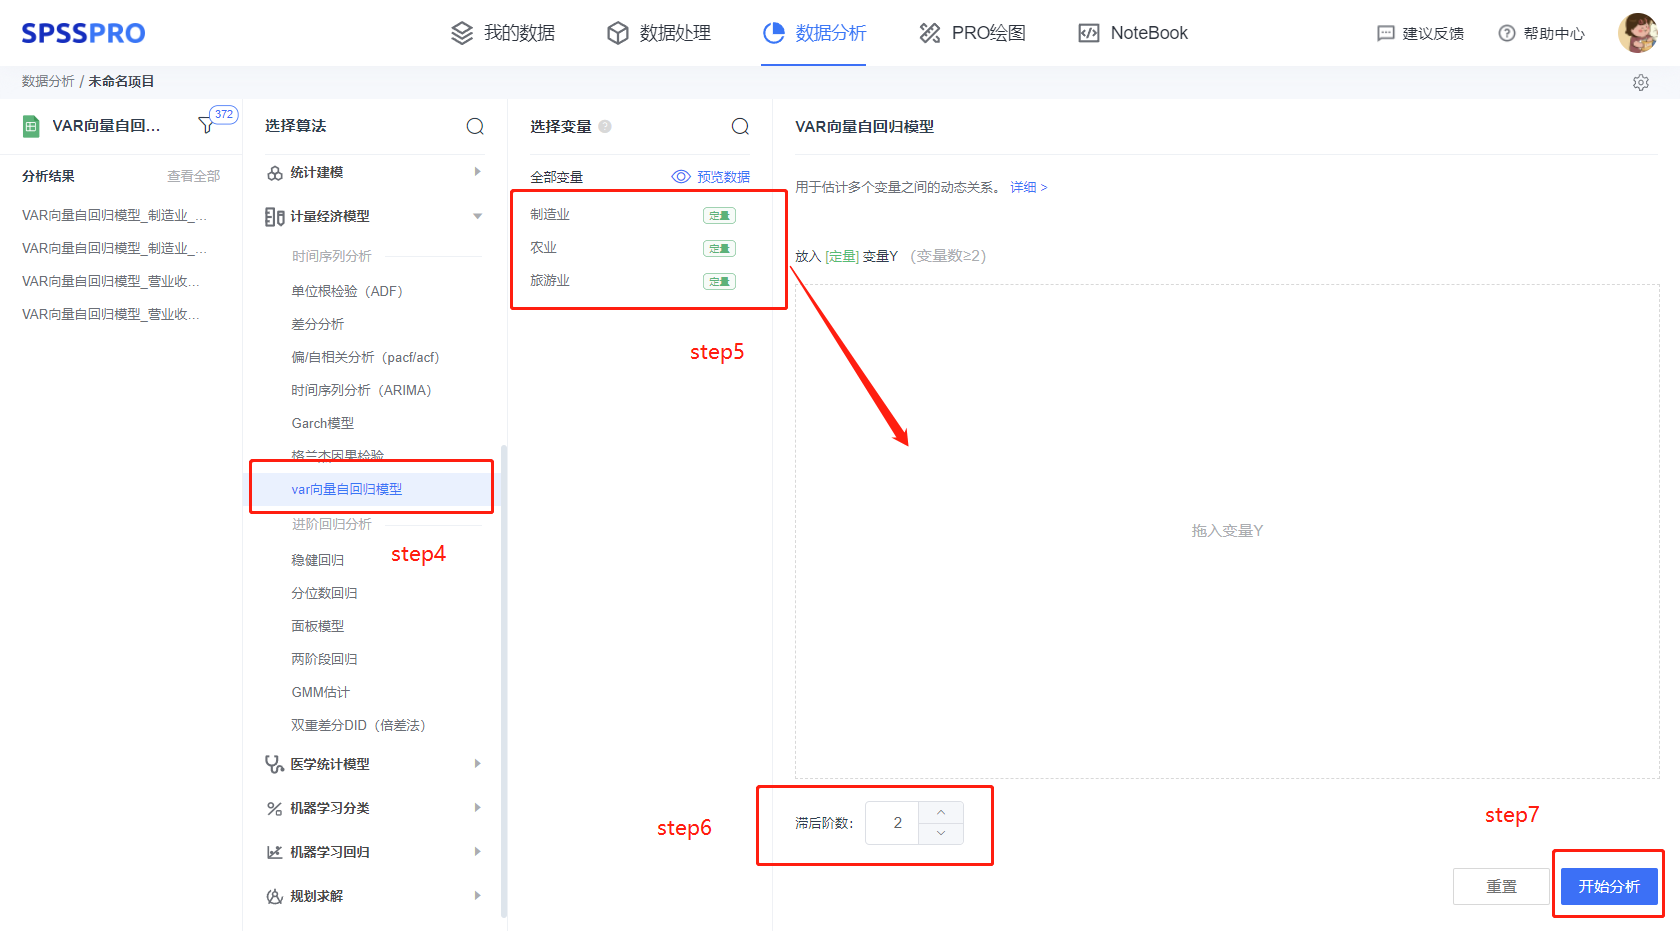The width and height of the screenshot is (1680, 931).
Task: Open PRO绘图 drawing icon
Action: 928,32
